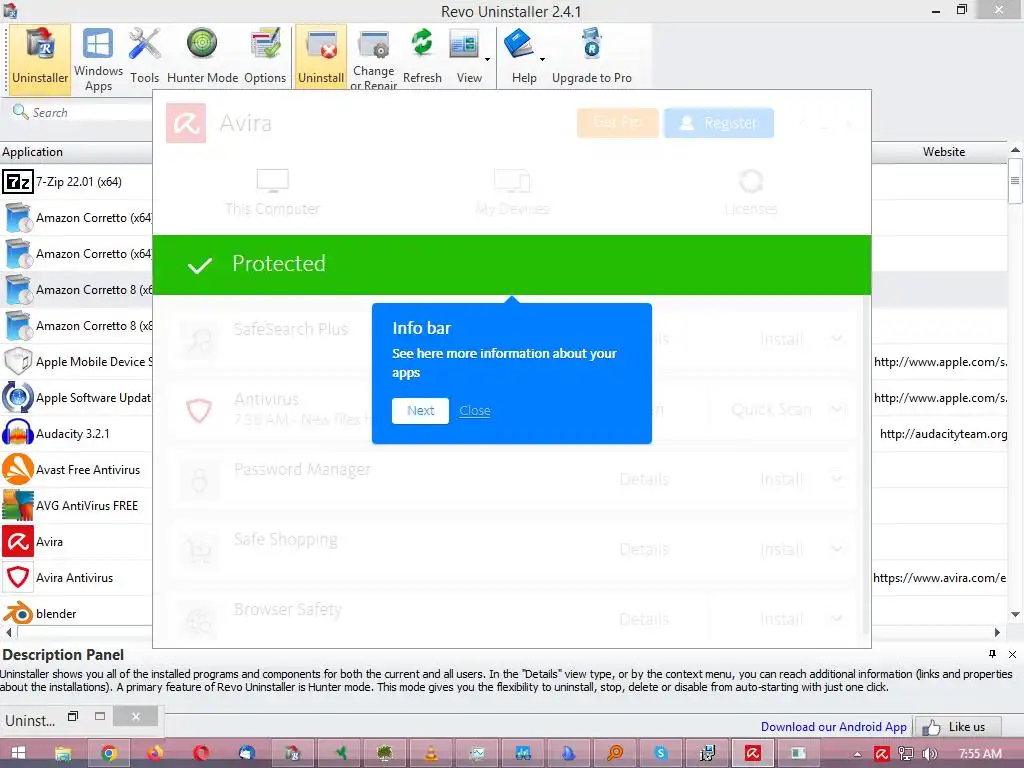1024x768 pixels.
Task: Select the AVG AntiVirus FREE icon
Action: [x=18, y=505]
